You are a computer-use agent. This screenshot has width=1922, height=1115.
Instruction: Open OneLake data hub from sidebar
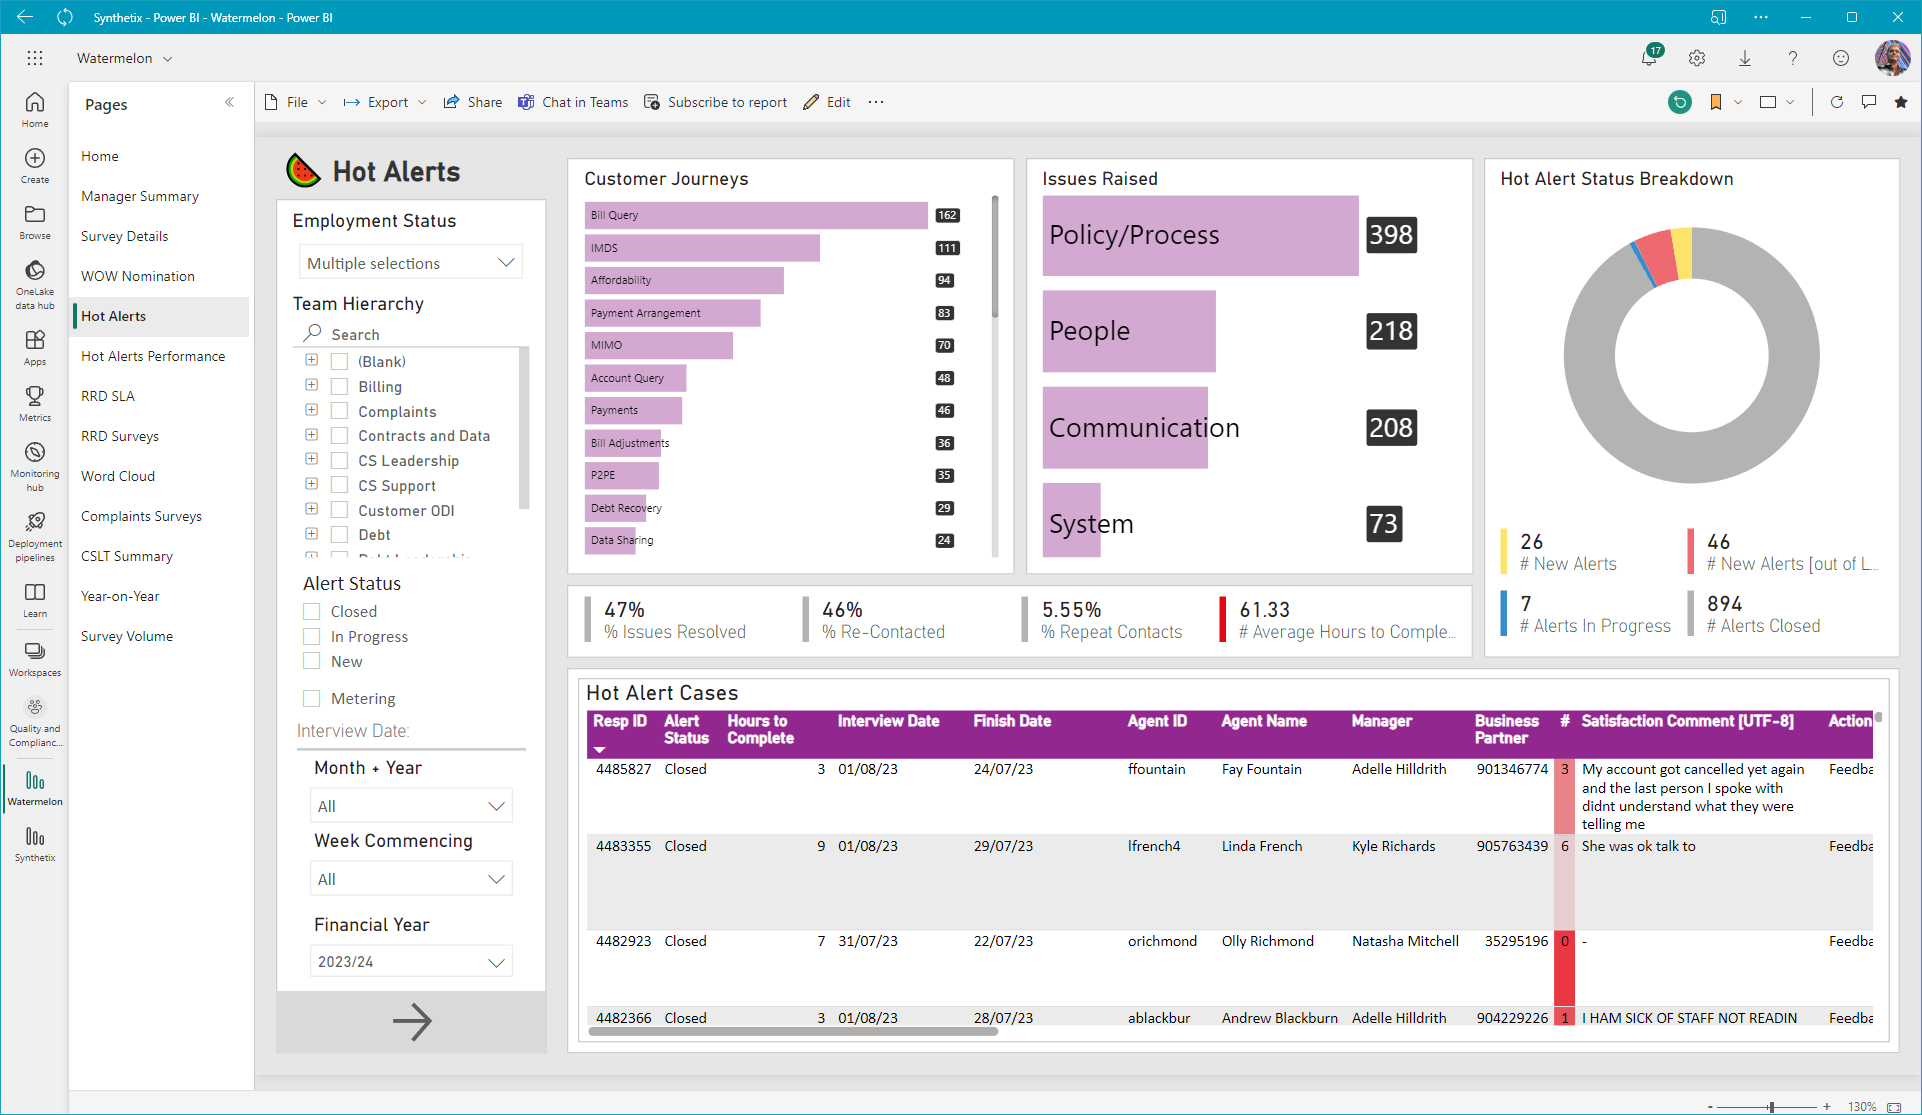click(x=35, y=284)
